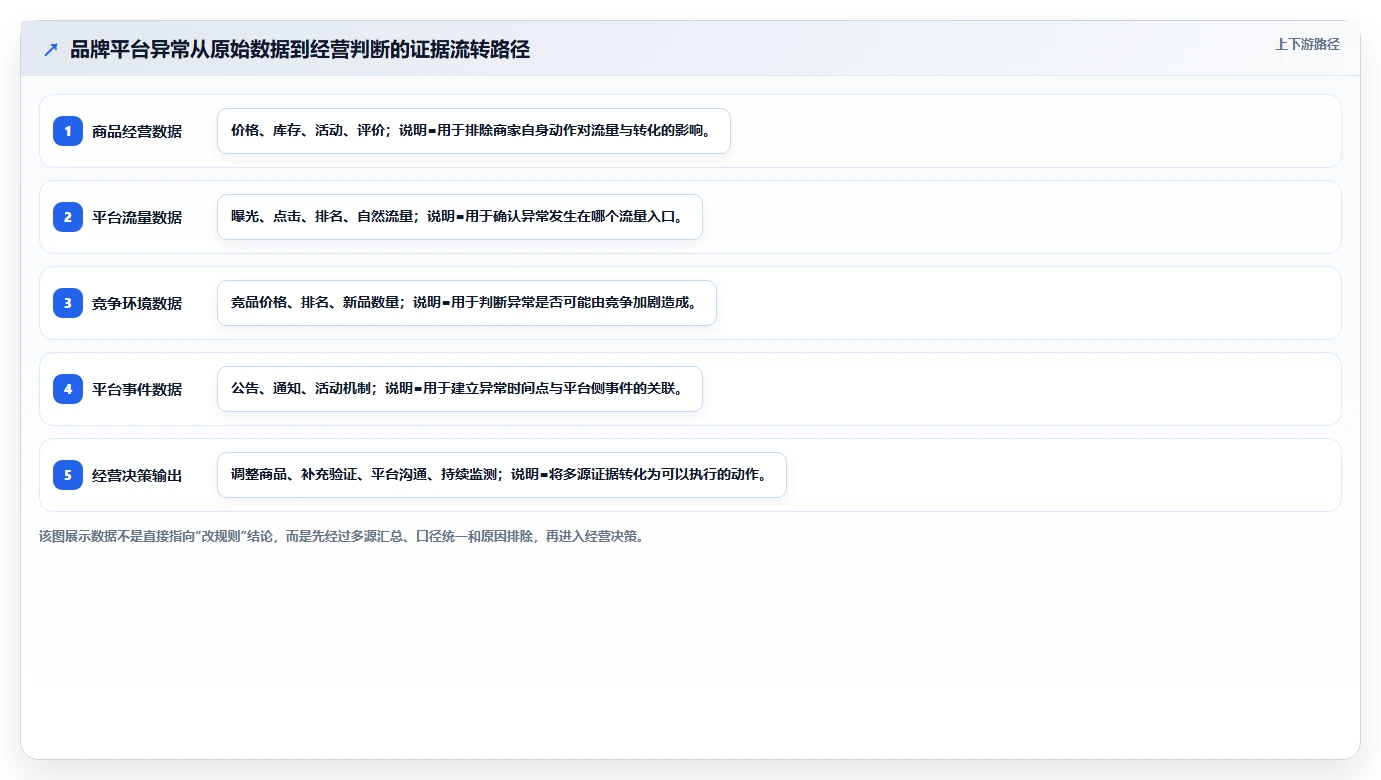Click the step number 3 badge
Image resolution: width=1381 pixels, height=780 pixels.
tap(68, 303)
